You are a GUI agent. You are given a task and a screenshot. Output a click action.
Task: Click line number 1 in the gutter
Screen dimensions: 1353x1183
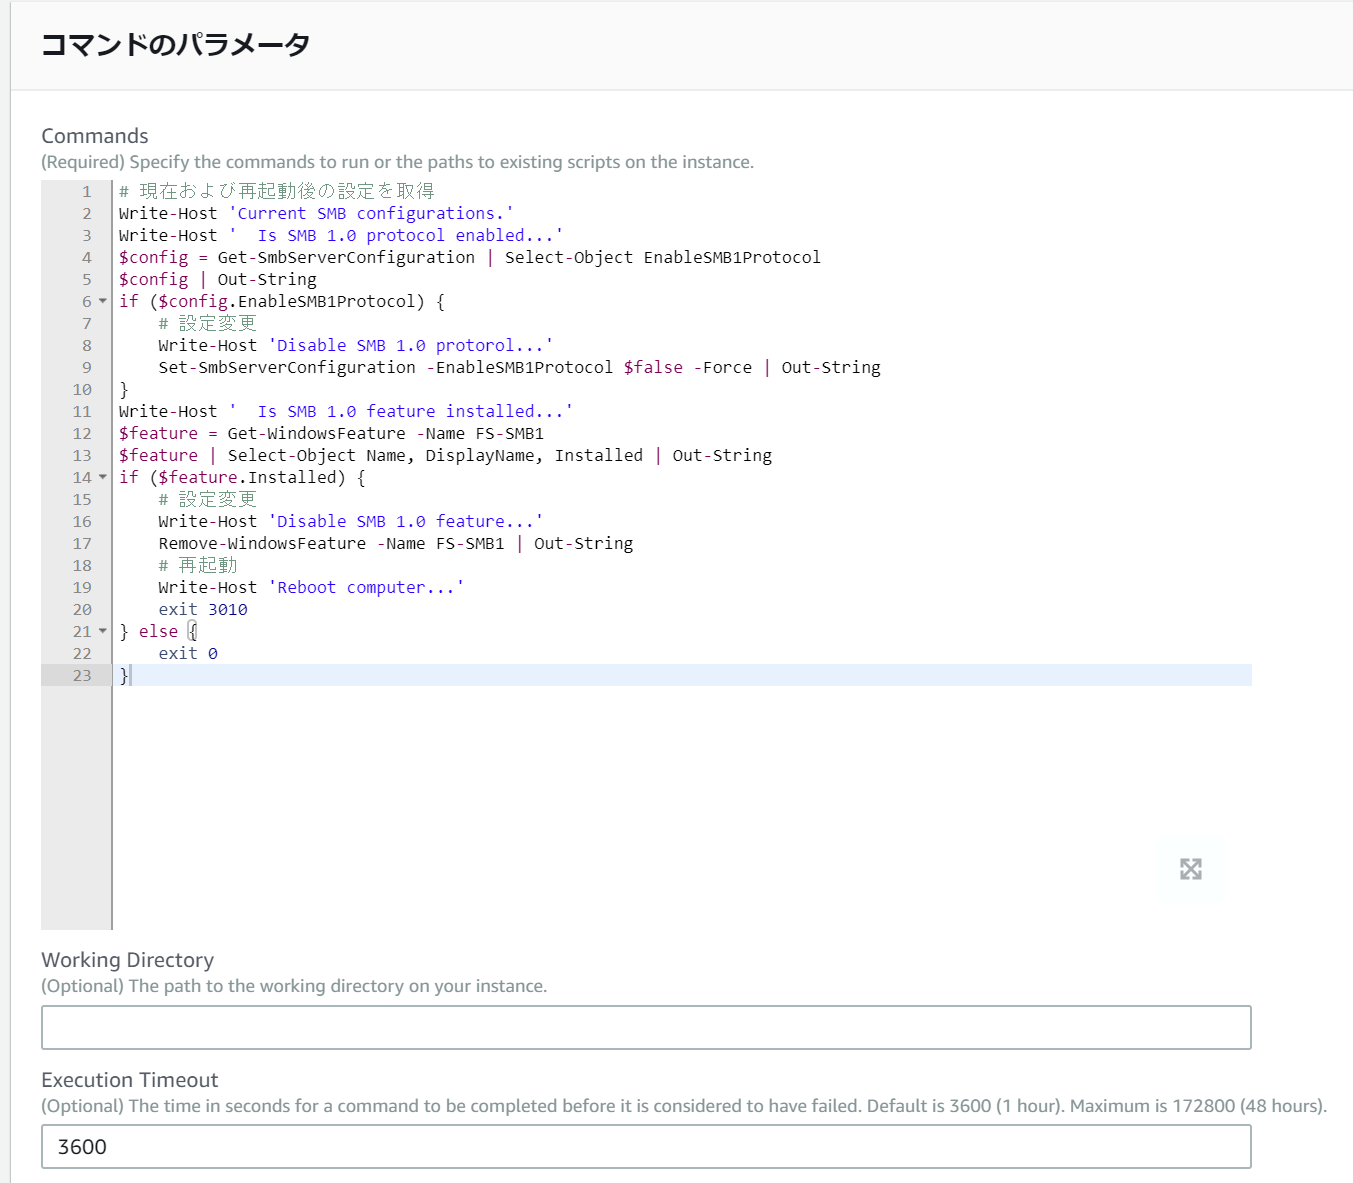86,191
